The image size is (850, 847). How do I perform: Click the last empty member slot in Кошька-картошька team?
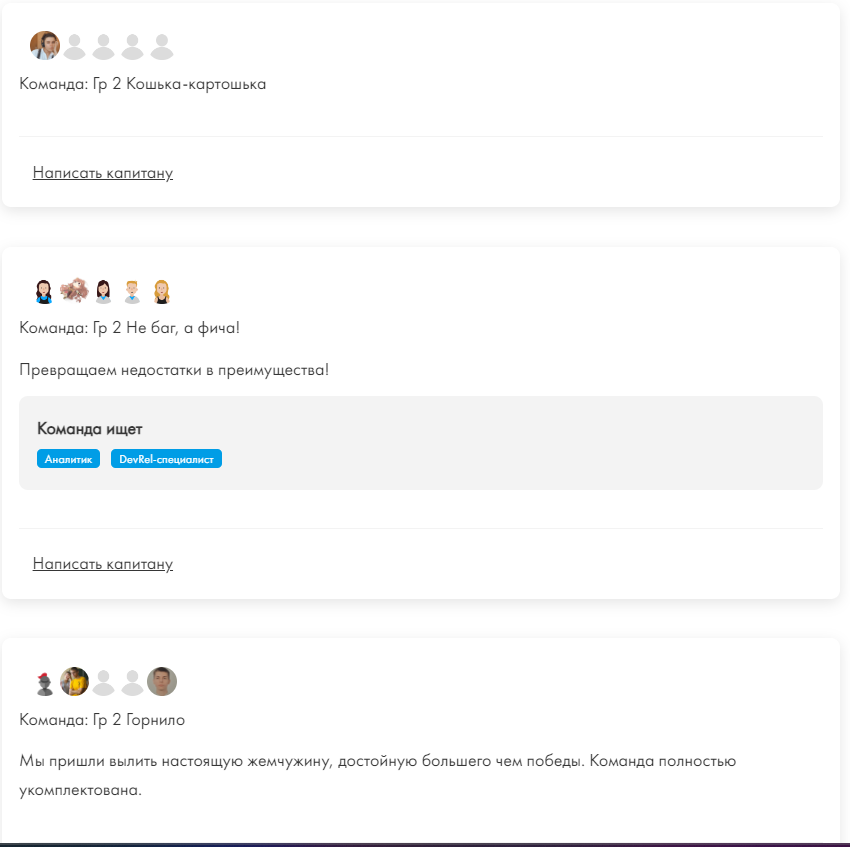tap(162, 46)
